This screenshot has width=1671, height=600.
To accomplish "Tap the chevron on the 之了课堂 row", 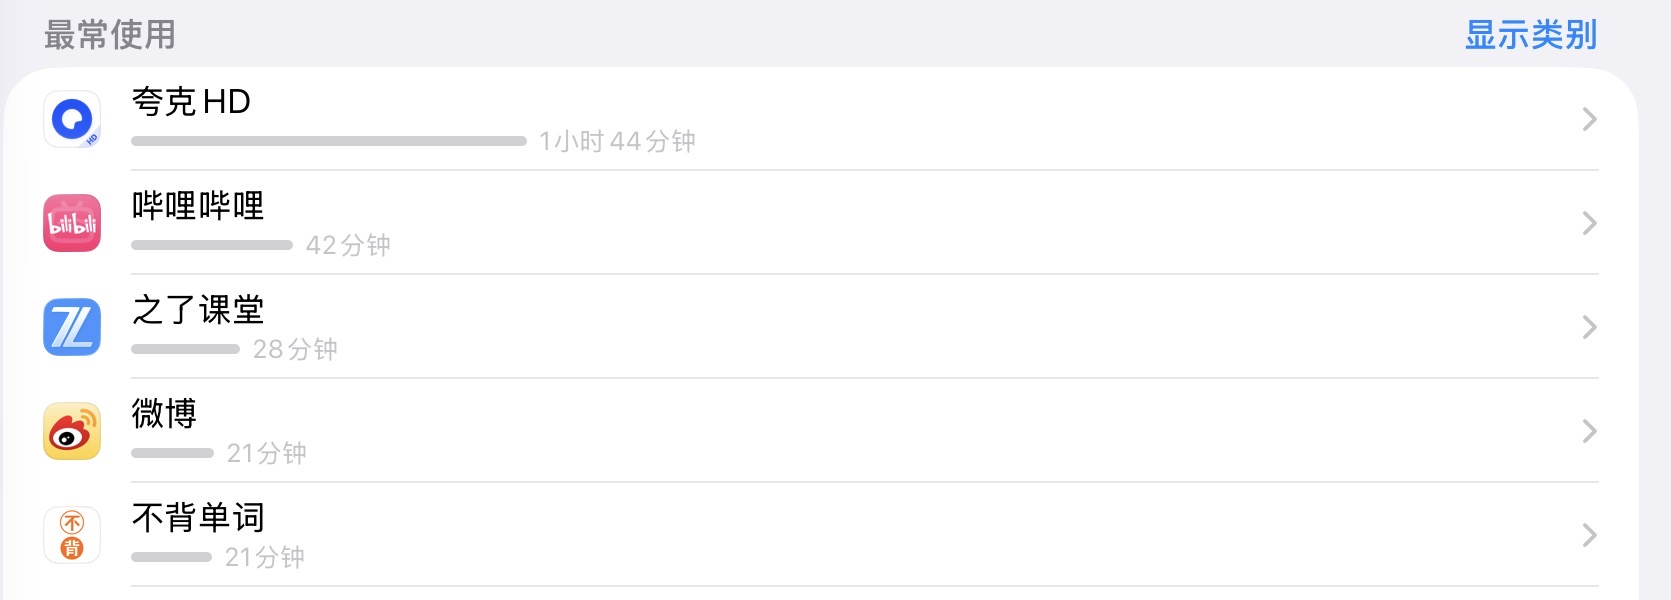I will 1588,328.
